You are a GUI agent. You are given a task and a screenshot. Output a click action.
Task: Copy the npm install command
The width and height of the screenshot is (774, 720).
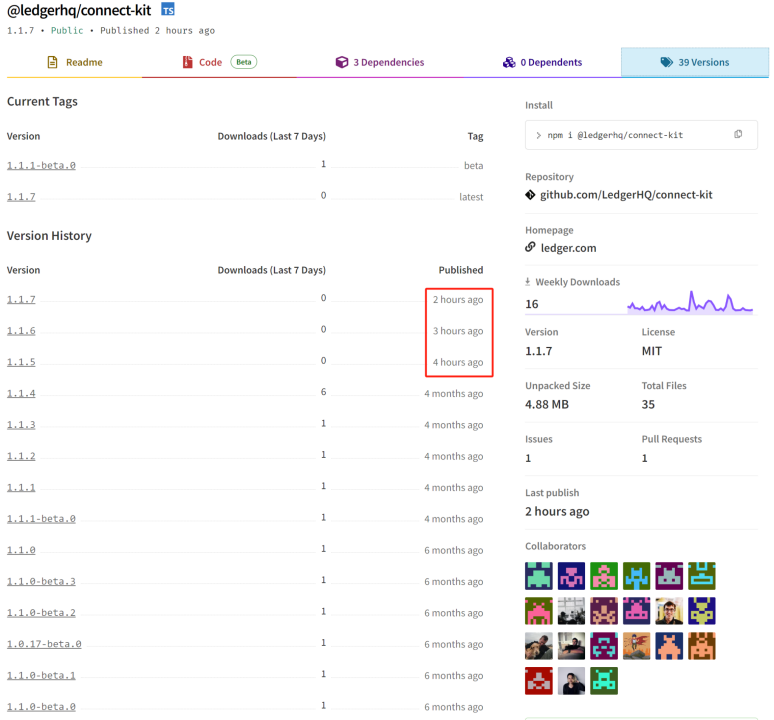tap(738, 134)
